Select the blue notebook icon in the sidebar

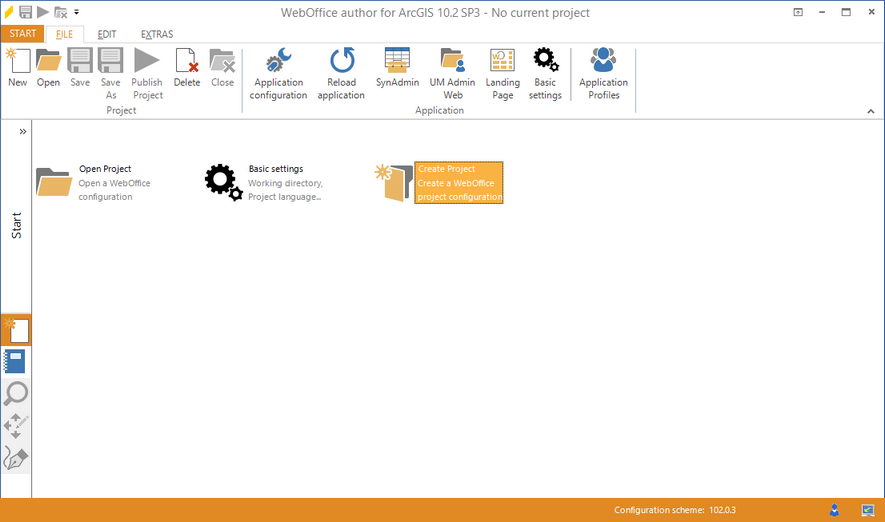(16, 362)
